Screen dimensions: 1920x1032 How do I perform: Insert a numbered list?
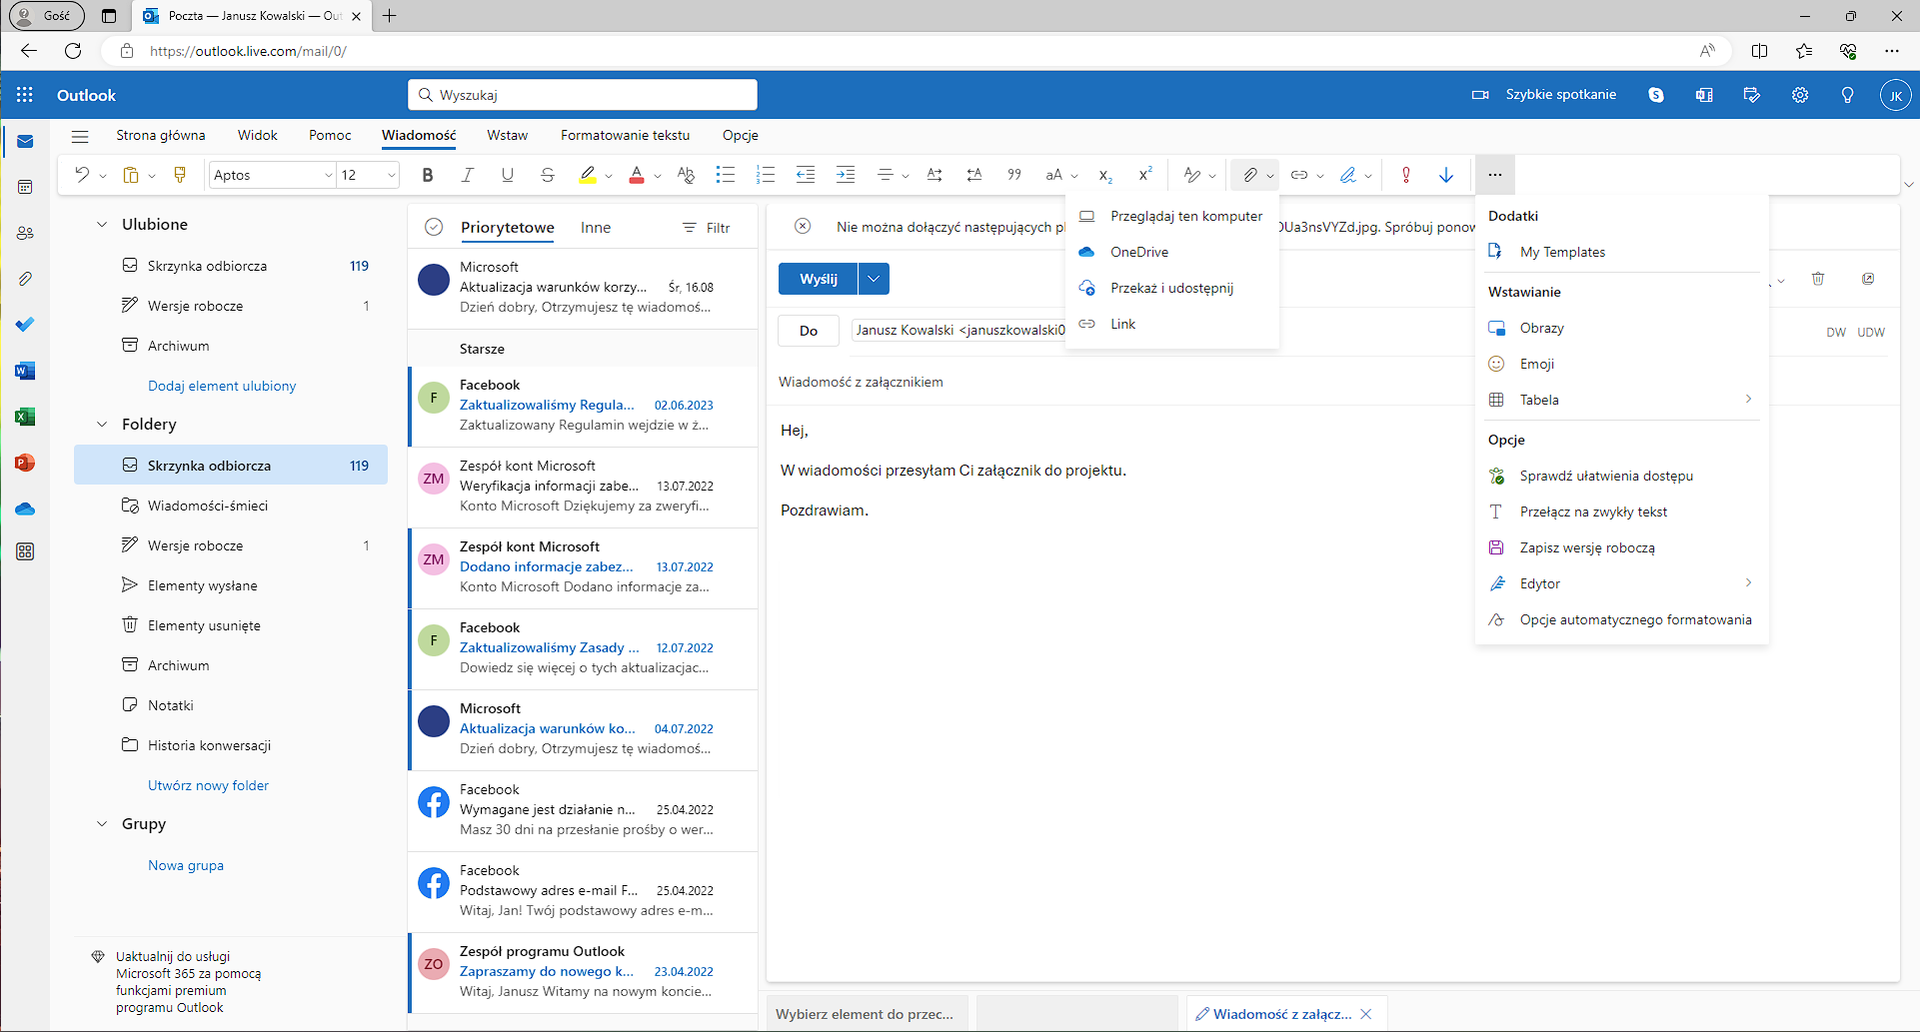765,175
